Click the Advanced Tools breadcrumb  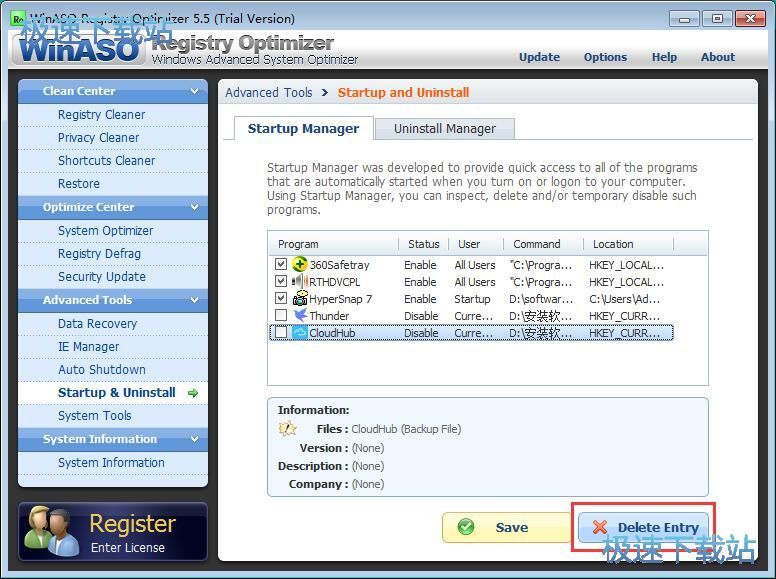(269, 93)
